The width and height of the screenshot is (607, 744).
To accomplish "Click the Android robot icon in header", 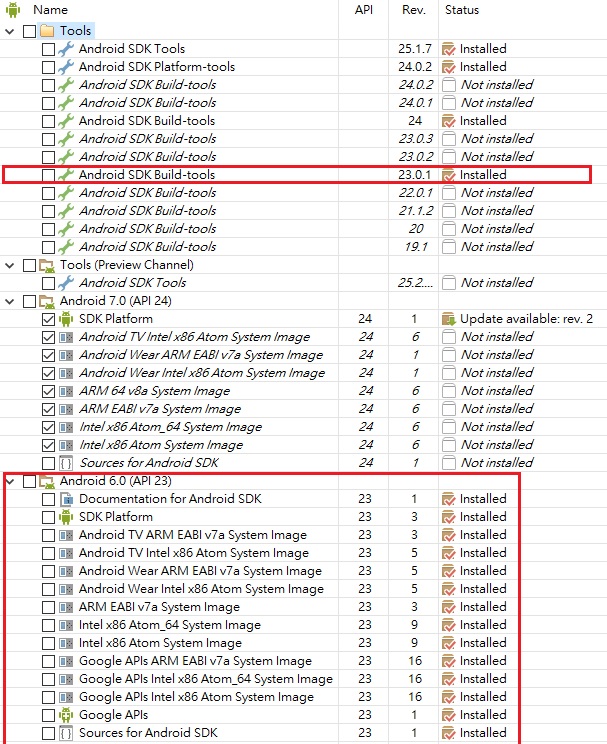I will 13,10.
